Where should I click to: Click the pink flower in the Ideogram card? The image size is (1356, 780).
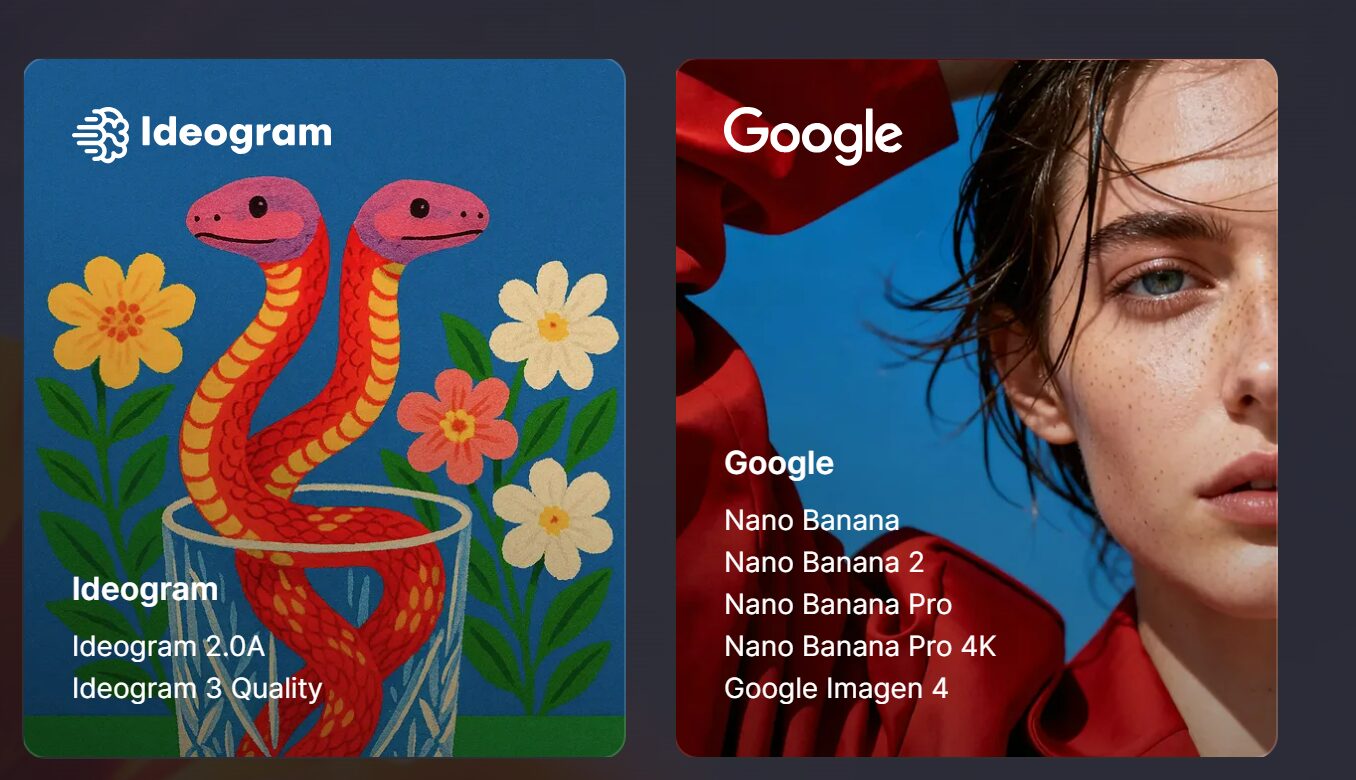pos(458,425)
